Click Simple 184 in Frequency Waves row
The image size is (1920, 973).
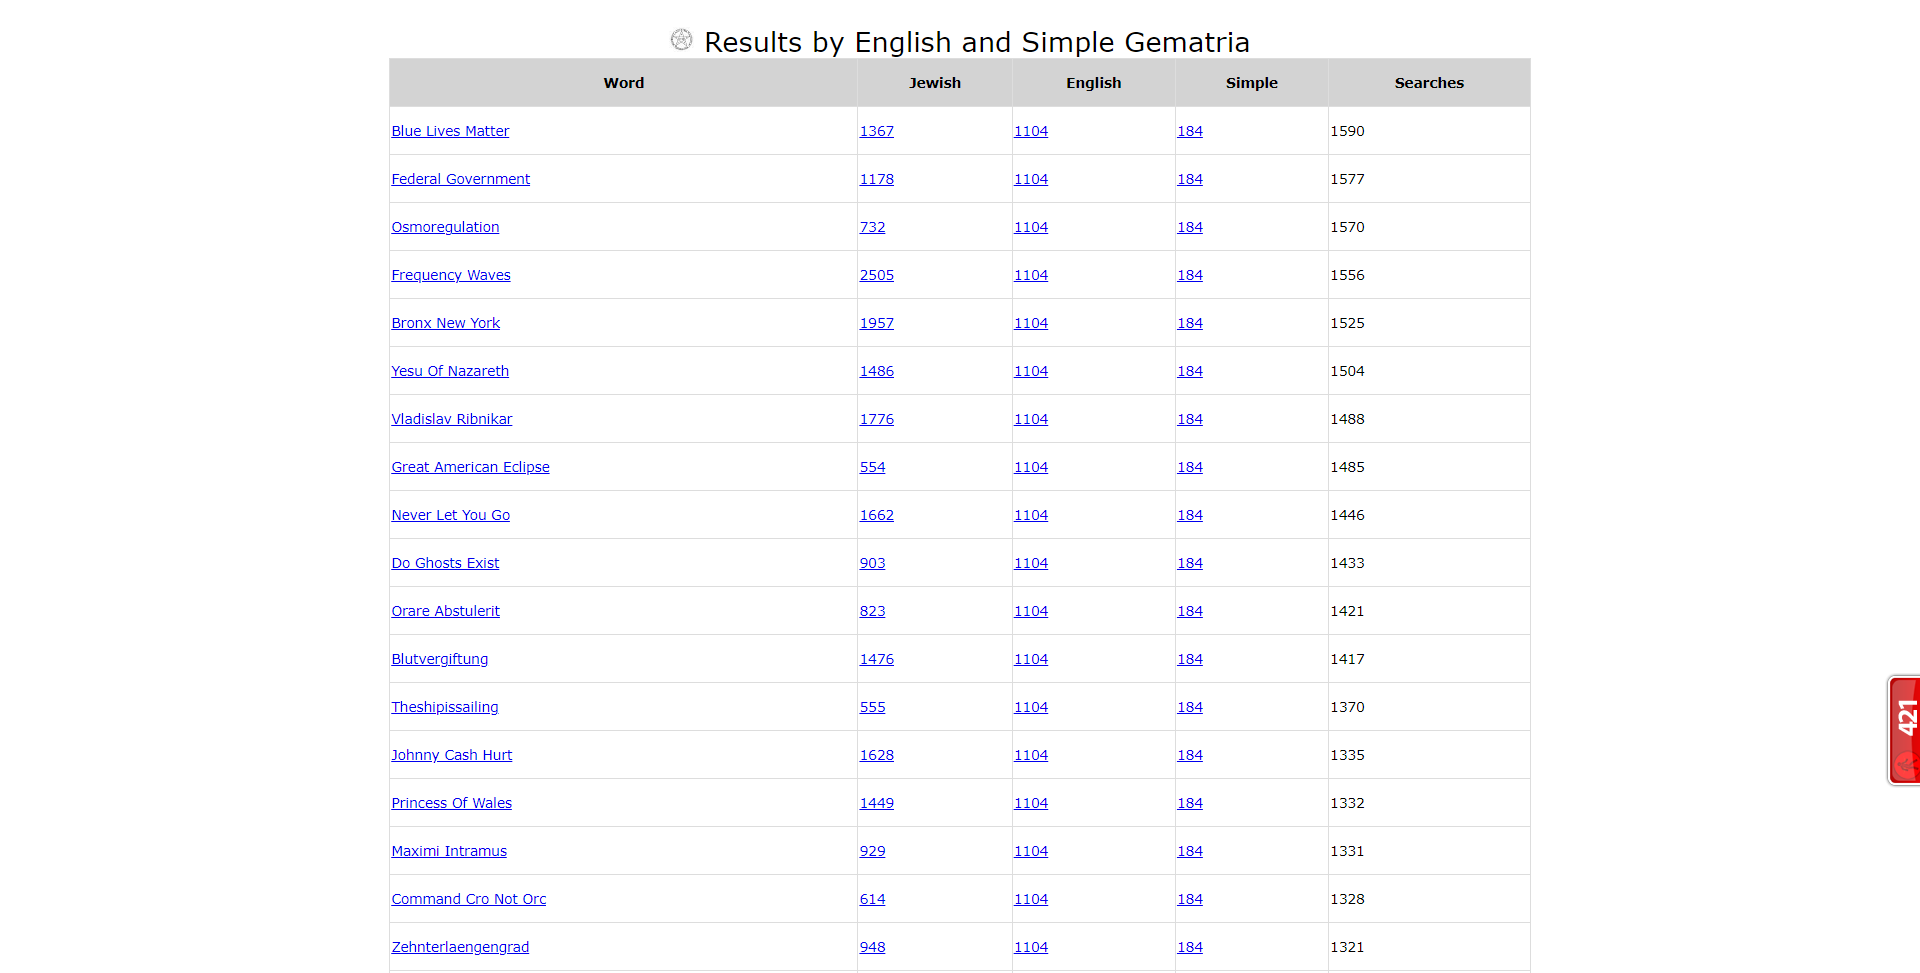click(1190, 275)
